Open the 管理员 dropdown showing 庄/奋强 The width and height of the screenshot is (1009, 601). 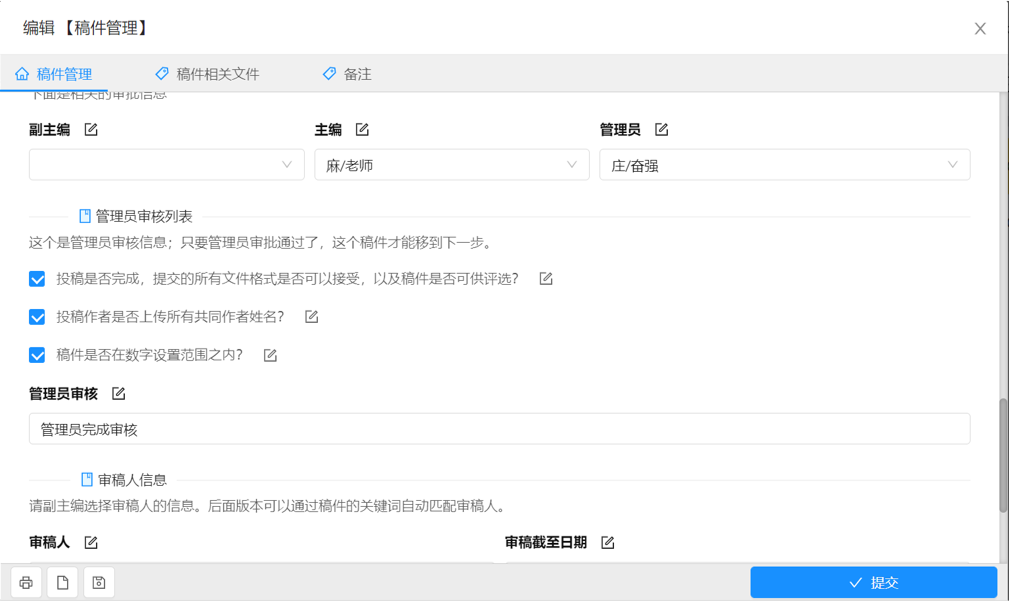pos(784,165)
